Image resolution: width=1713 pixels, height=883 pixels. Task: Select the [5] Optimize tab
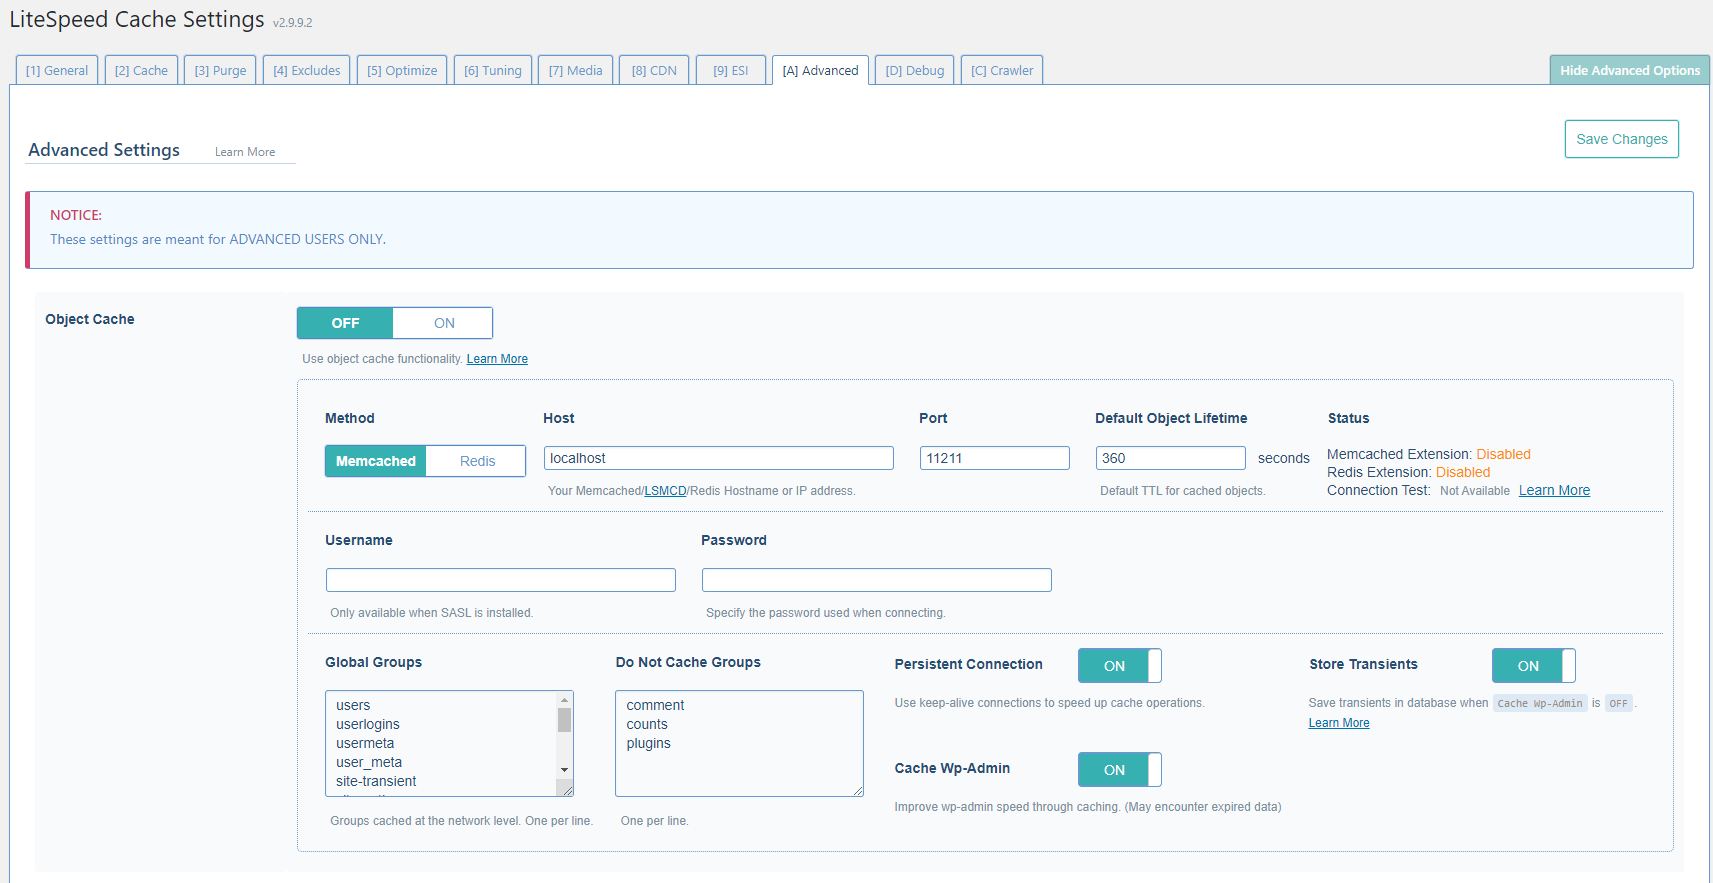coord(402,70)
